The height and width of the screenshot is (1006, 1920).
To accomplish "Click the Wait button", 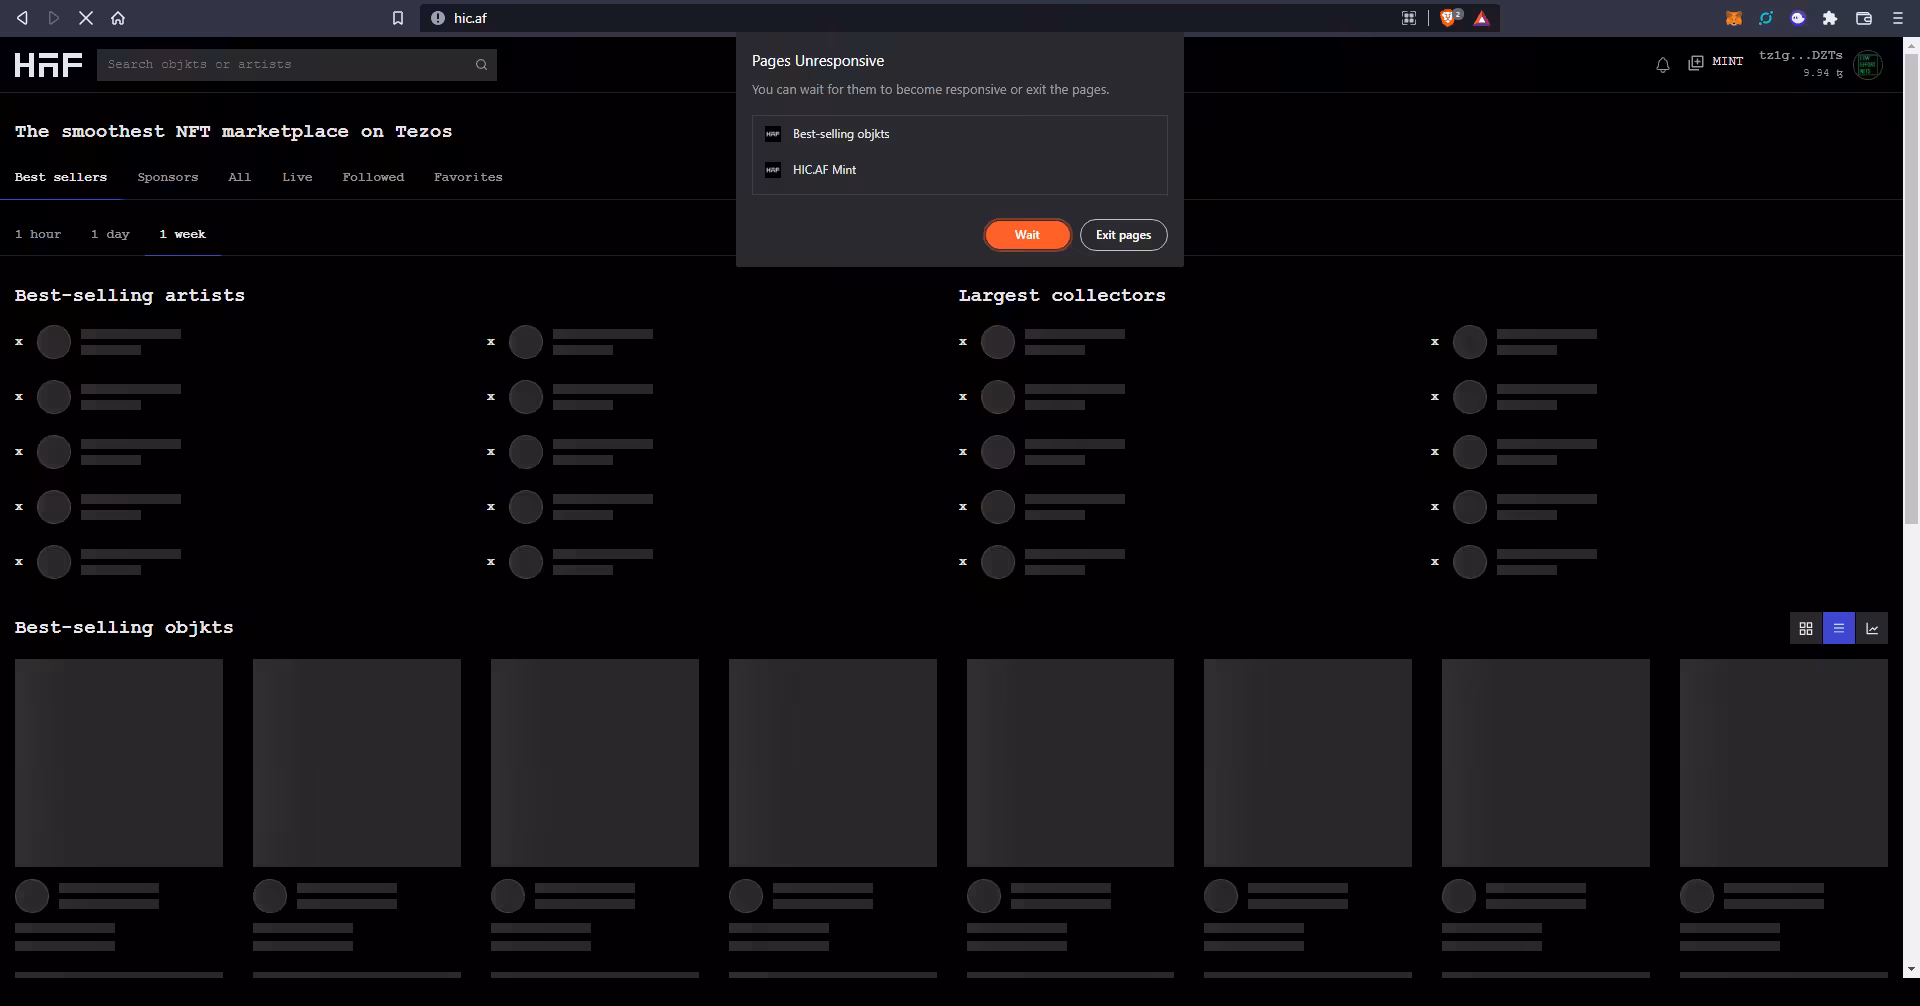I will pyautogui.click(x=1027, y=235).
